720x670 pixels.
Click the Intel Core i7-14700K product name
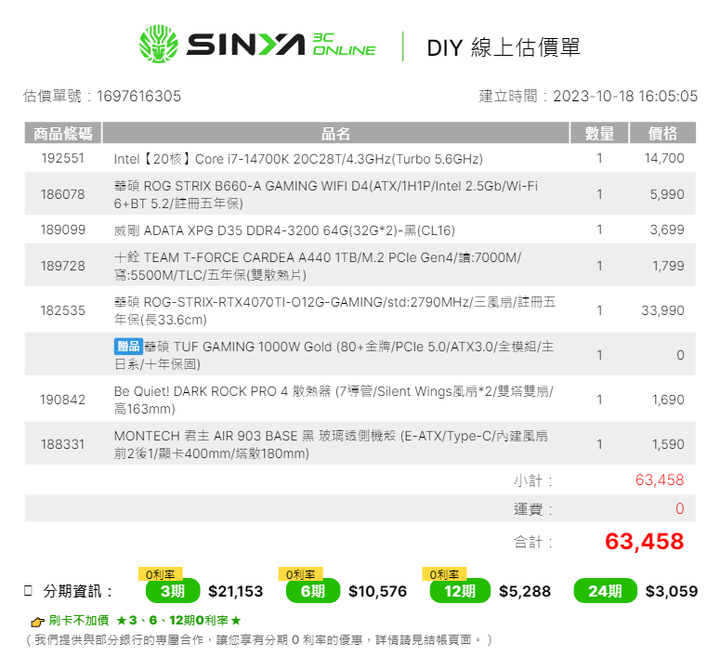[x=298, y=159]
